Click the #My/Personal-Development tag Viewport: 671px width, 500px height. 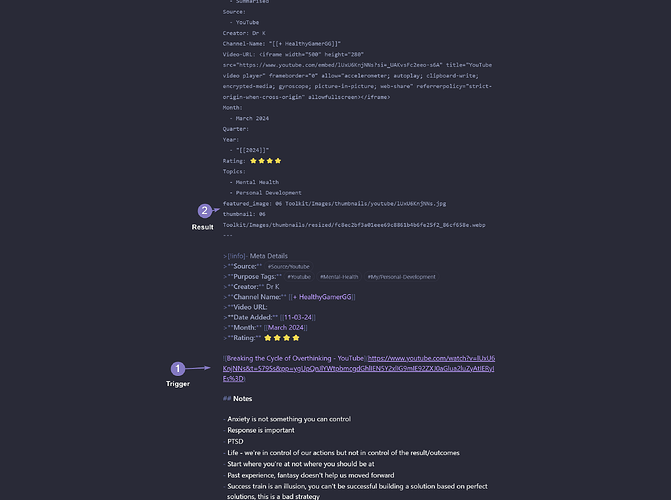(401, 277)
